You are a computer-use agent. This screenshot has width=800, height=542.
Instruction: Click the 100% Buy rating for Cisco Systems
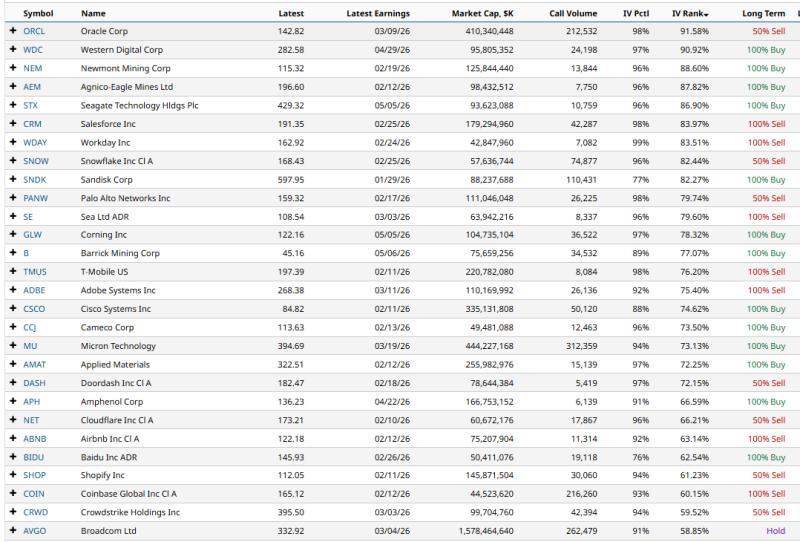[766, 309]
